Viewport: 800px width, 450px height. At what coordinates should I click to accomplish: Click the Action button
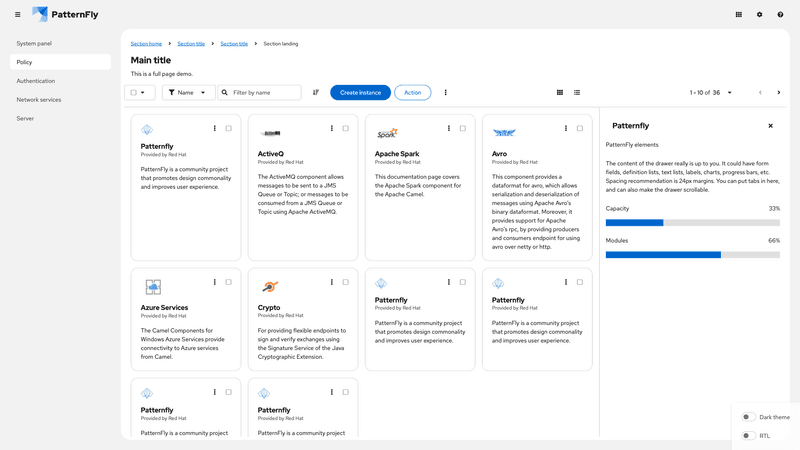click(412, 92)
